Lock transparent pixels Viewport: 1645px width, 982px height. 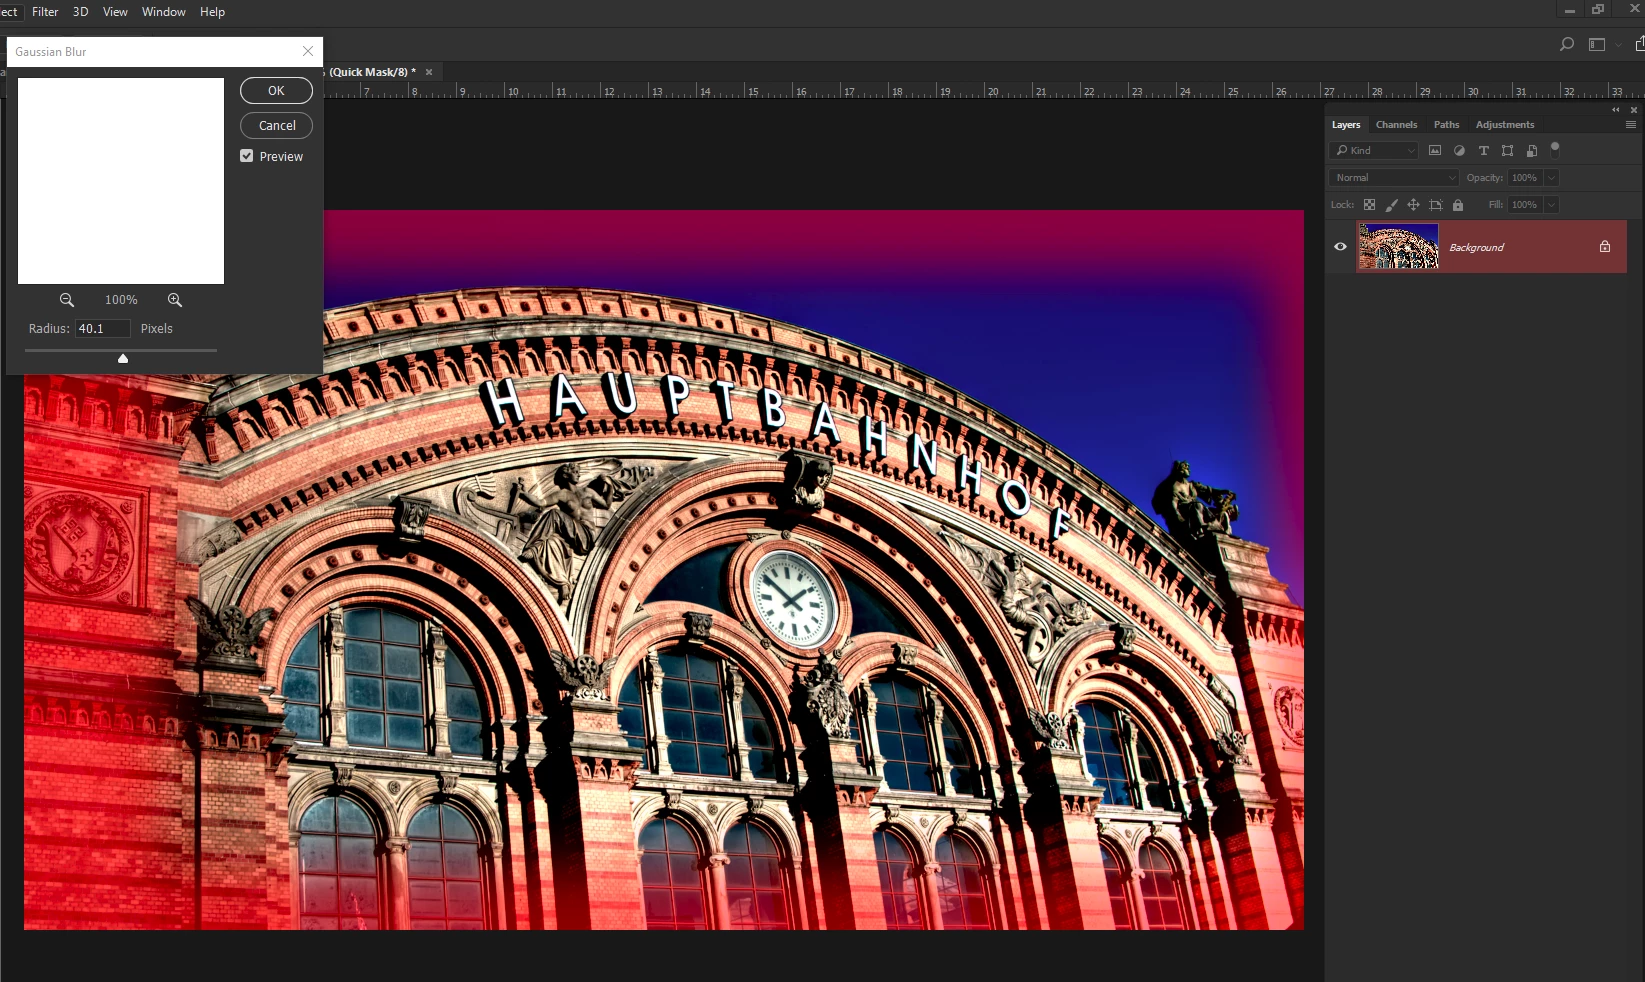pos(1369,205)
